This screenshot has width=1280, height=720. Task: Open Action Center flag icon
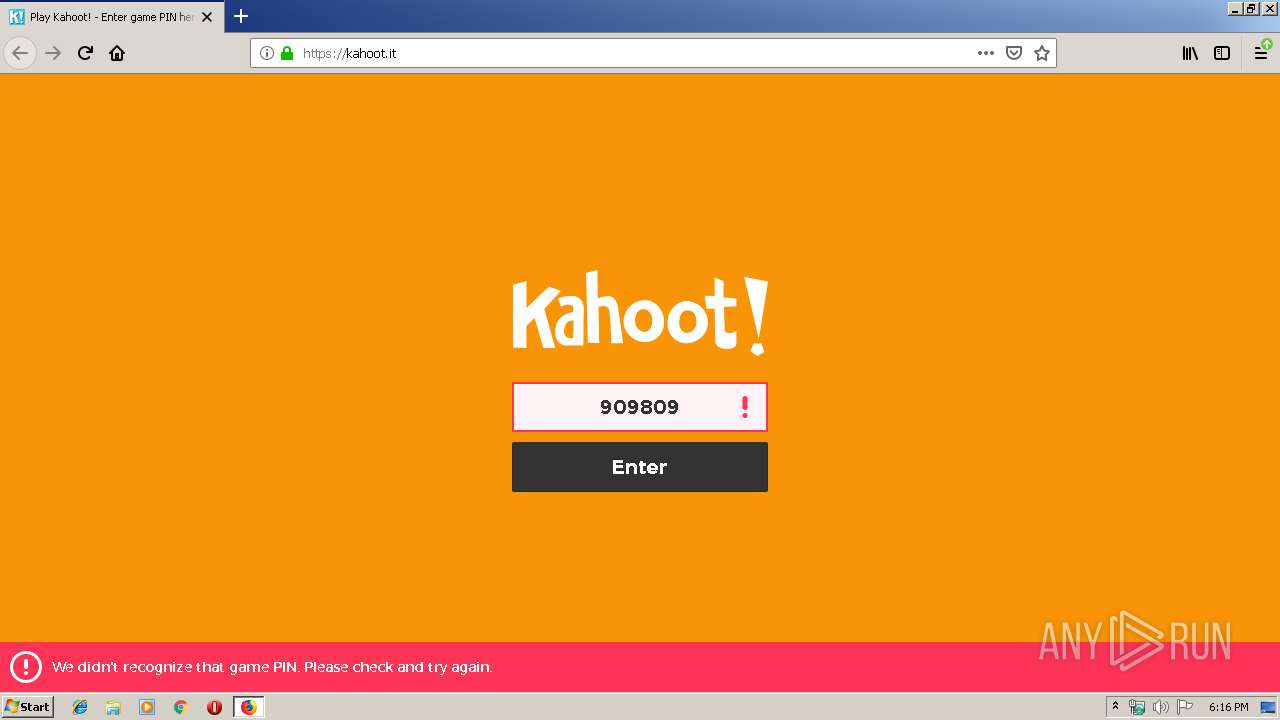[1185, 707]
